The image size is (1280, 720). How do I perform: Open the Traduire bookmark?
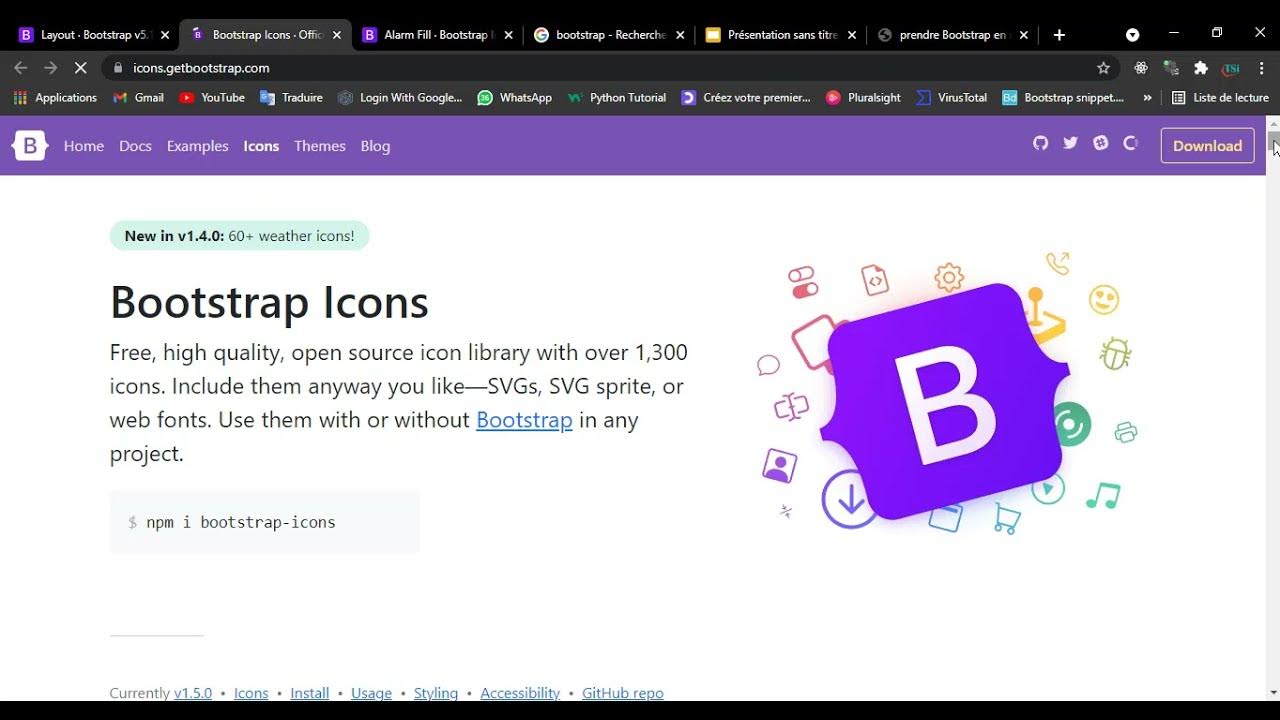pos(291,98)
